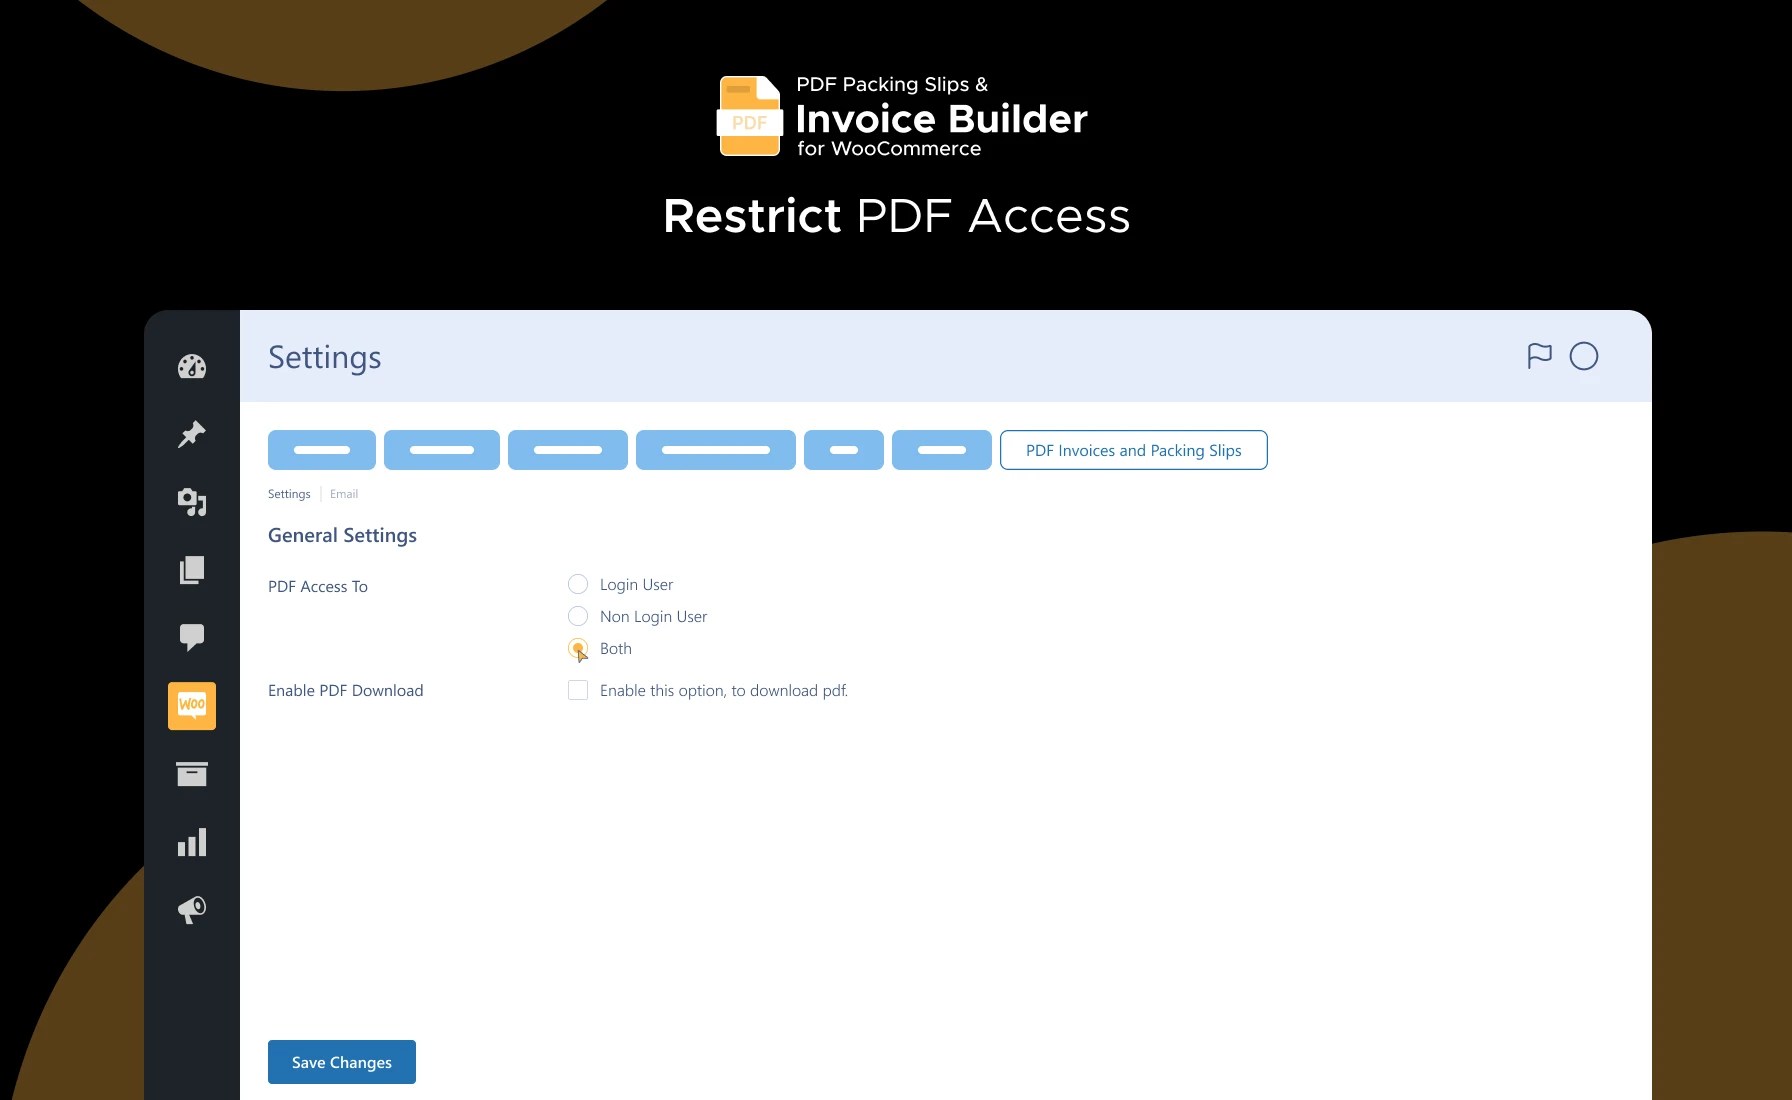Open the PDF Invoices and Packing Slips tab

point(1132,450)
